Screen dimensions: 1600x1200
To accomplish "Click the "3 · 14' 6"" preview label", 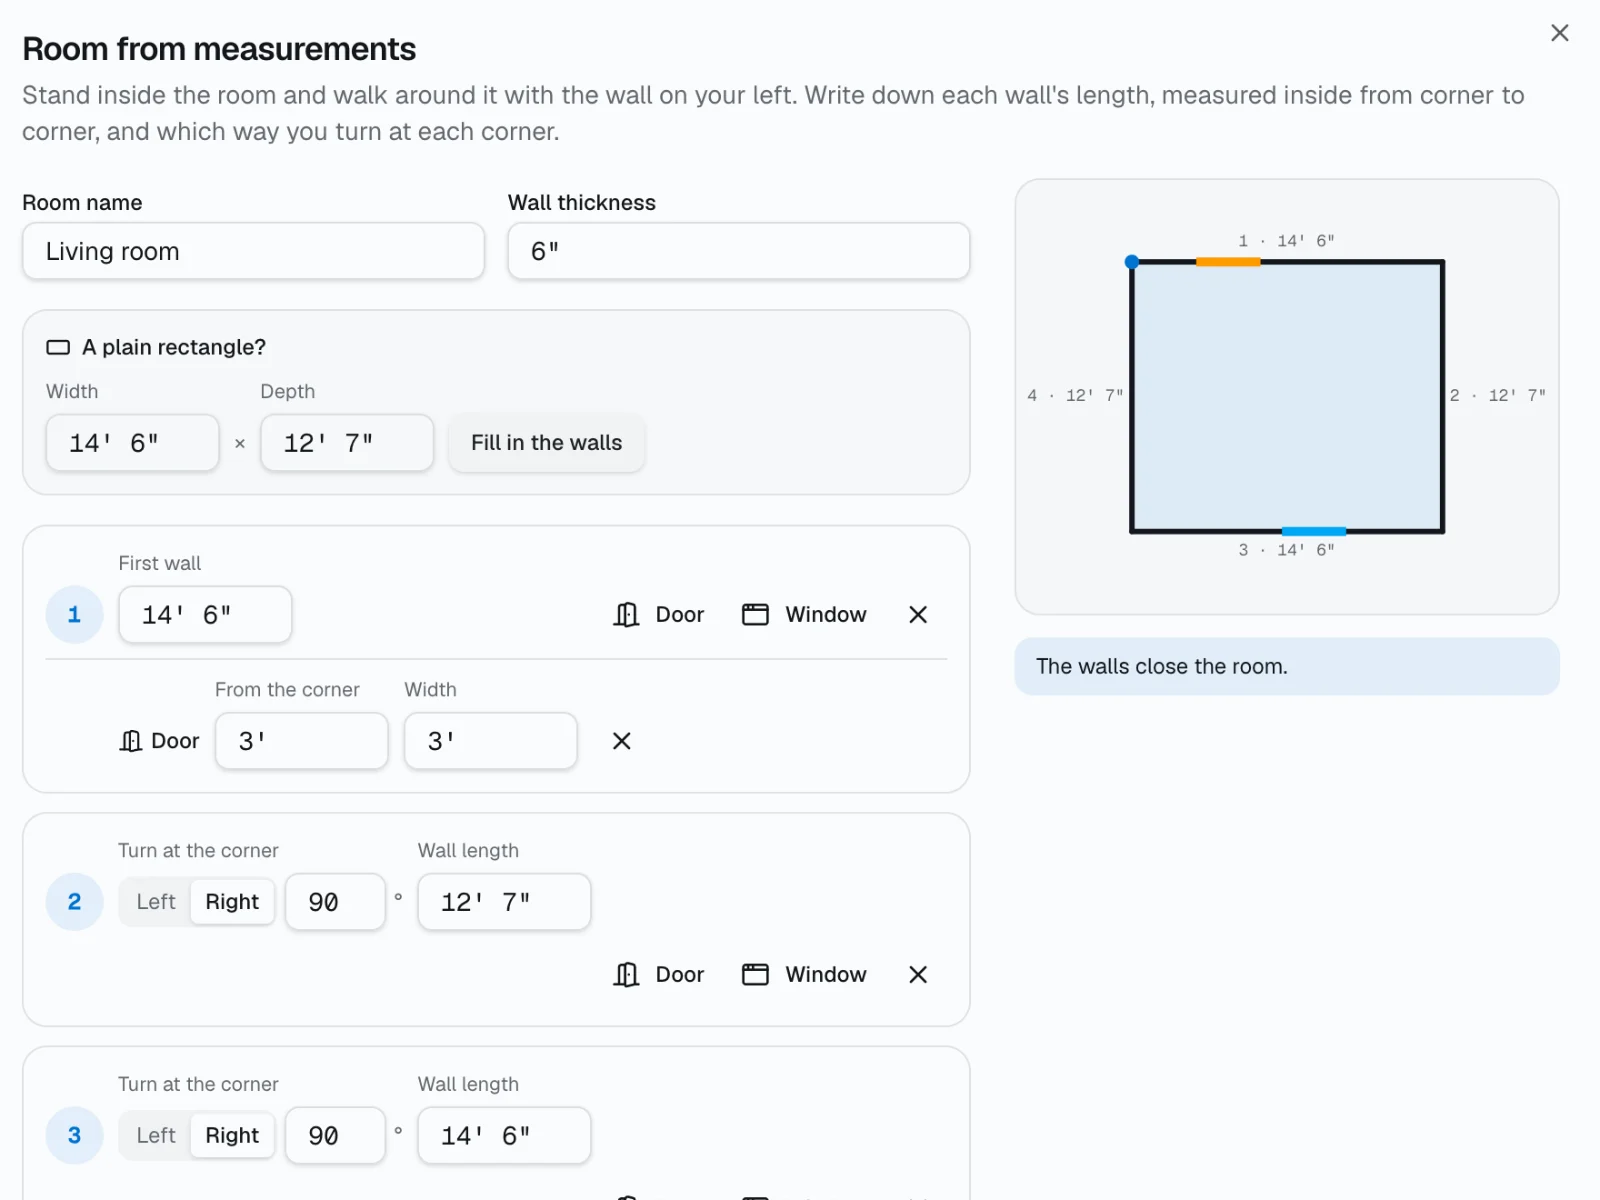I will (1286, 550).
